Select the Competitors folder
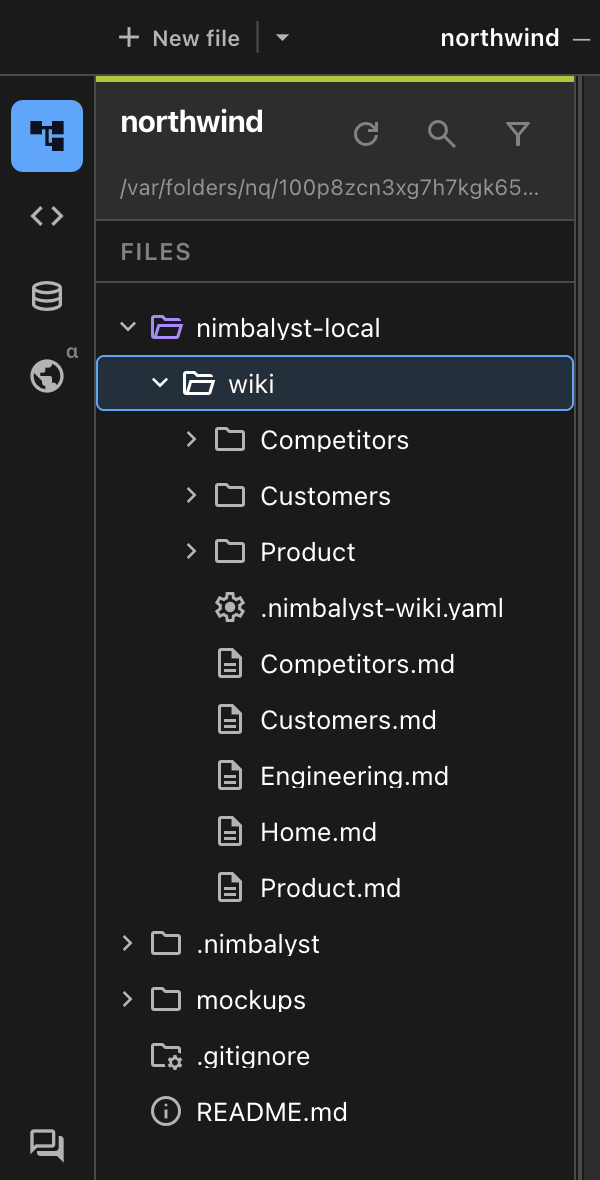Viewport: 600px width, 1180px height. pyautogui.click(x=334, y=439)
